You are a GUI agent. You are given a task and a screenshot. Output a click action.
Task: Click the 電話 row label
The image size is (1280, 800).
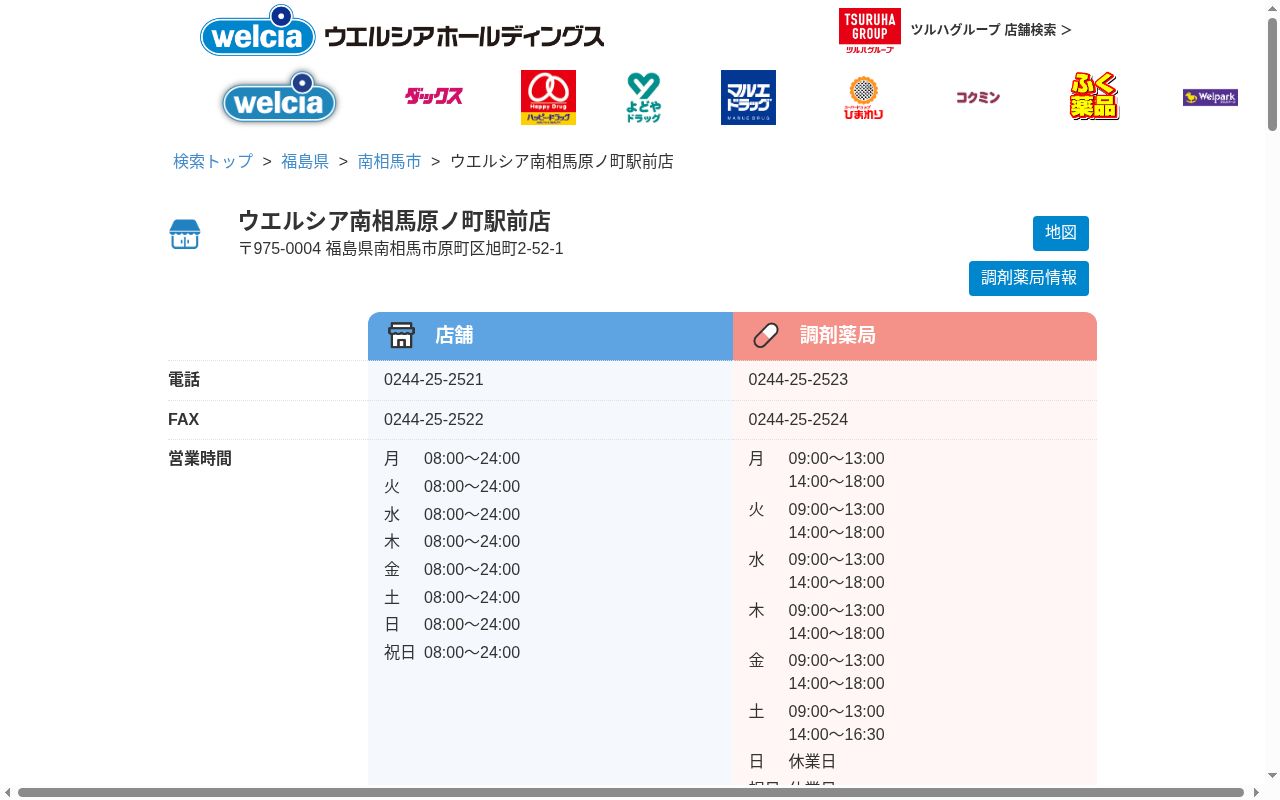tap(184, 380)
